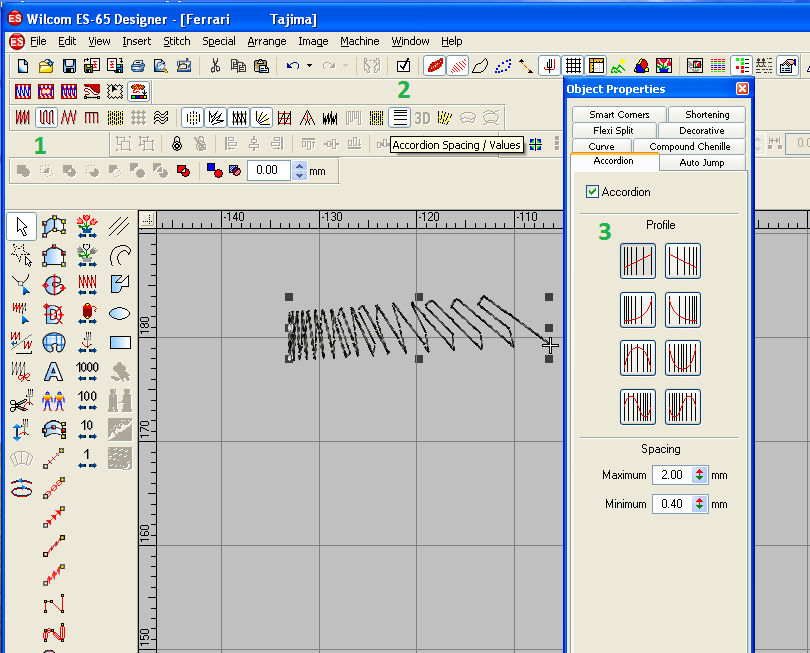Adjust Maximum spacing stepper arrows
This screenshot has width=810, height=653.
click(x=699, y=475)
